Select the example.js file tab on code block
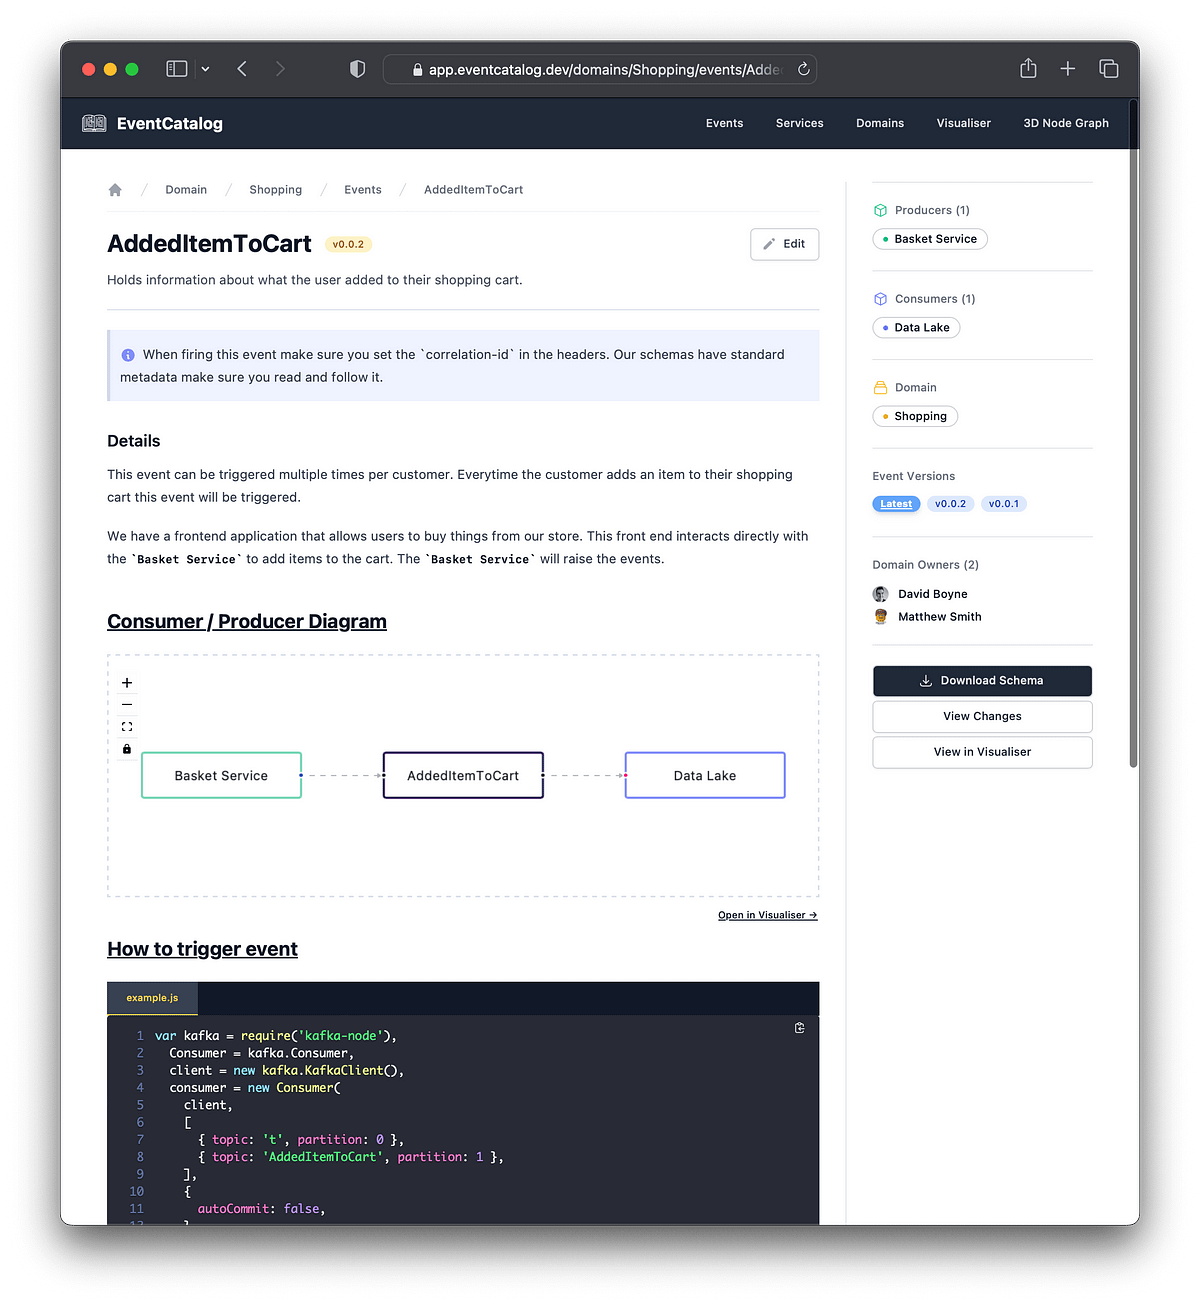 click(x=152, y=997)
